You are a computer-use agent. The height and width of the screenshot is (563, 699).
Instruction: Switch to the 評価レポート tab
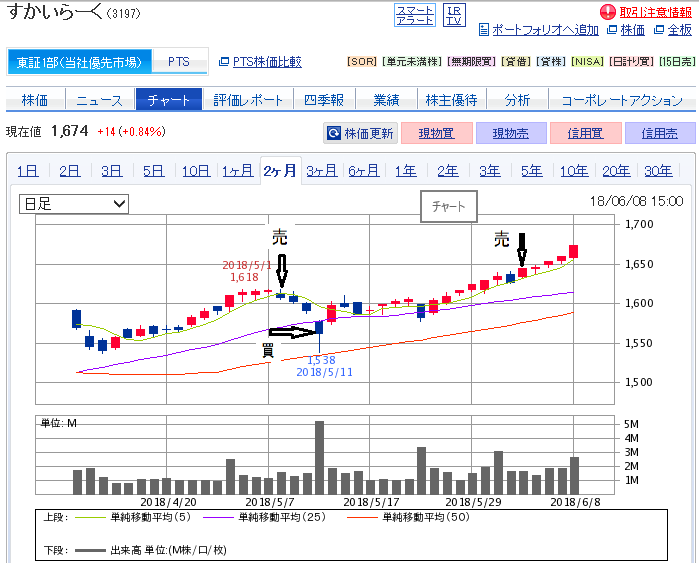click(x=248, y=99)
